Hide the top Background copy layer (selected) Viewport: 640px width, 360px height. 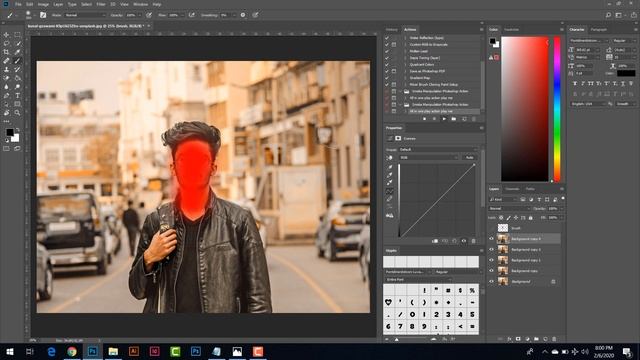coord(491,239)
